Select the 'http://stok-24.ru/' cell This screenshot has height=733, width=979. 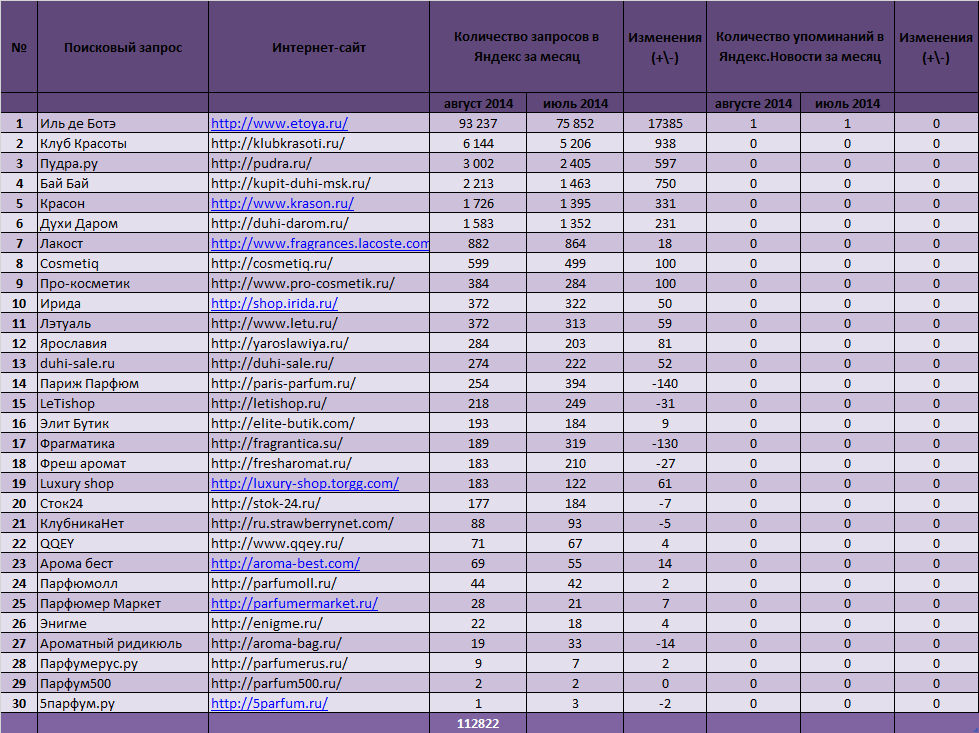click(x=319, y=503)
